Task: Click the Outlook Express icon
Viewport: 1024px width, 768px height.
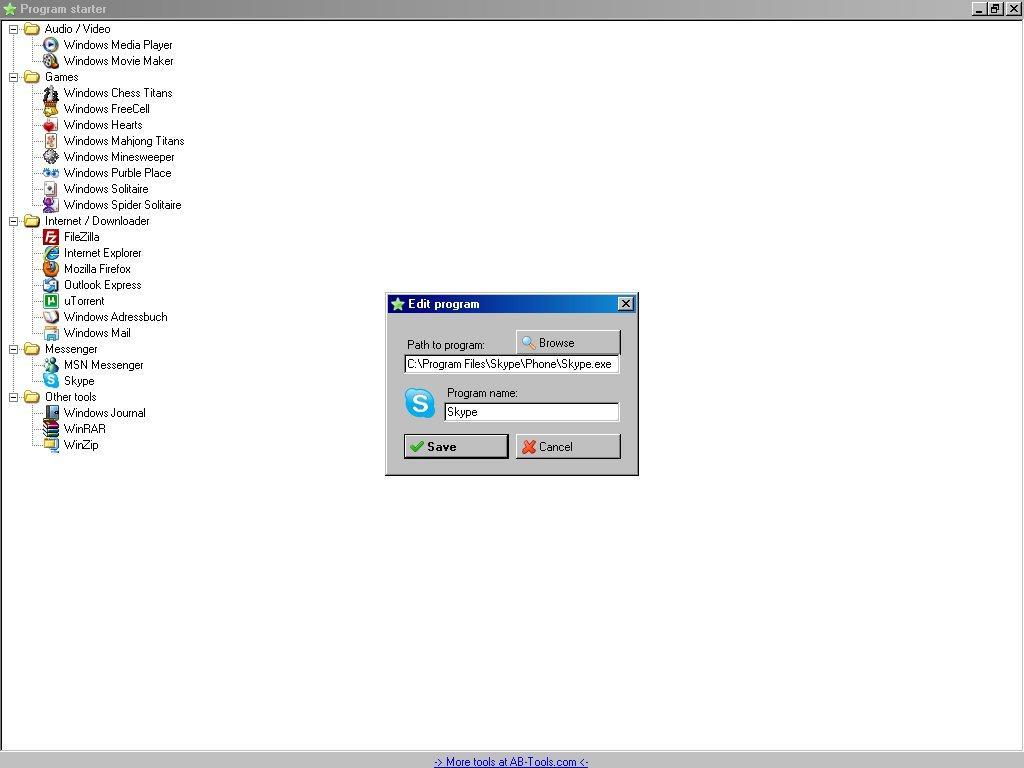Action: point(51,285)
